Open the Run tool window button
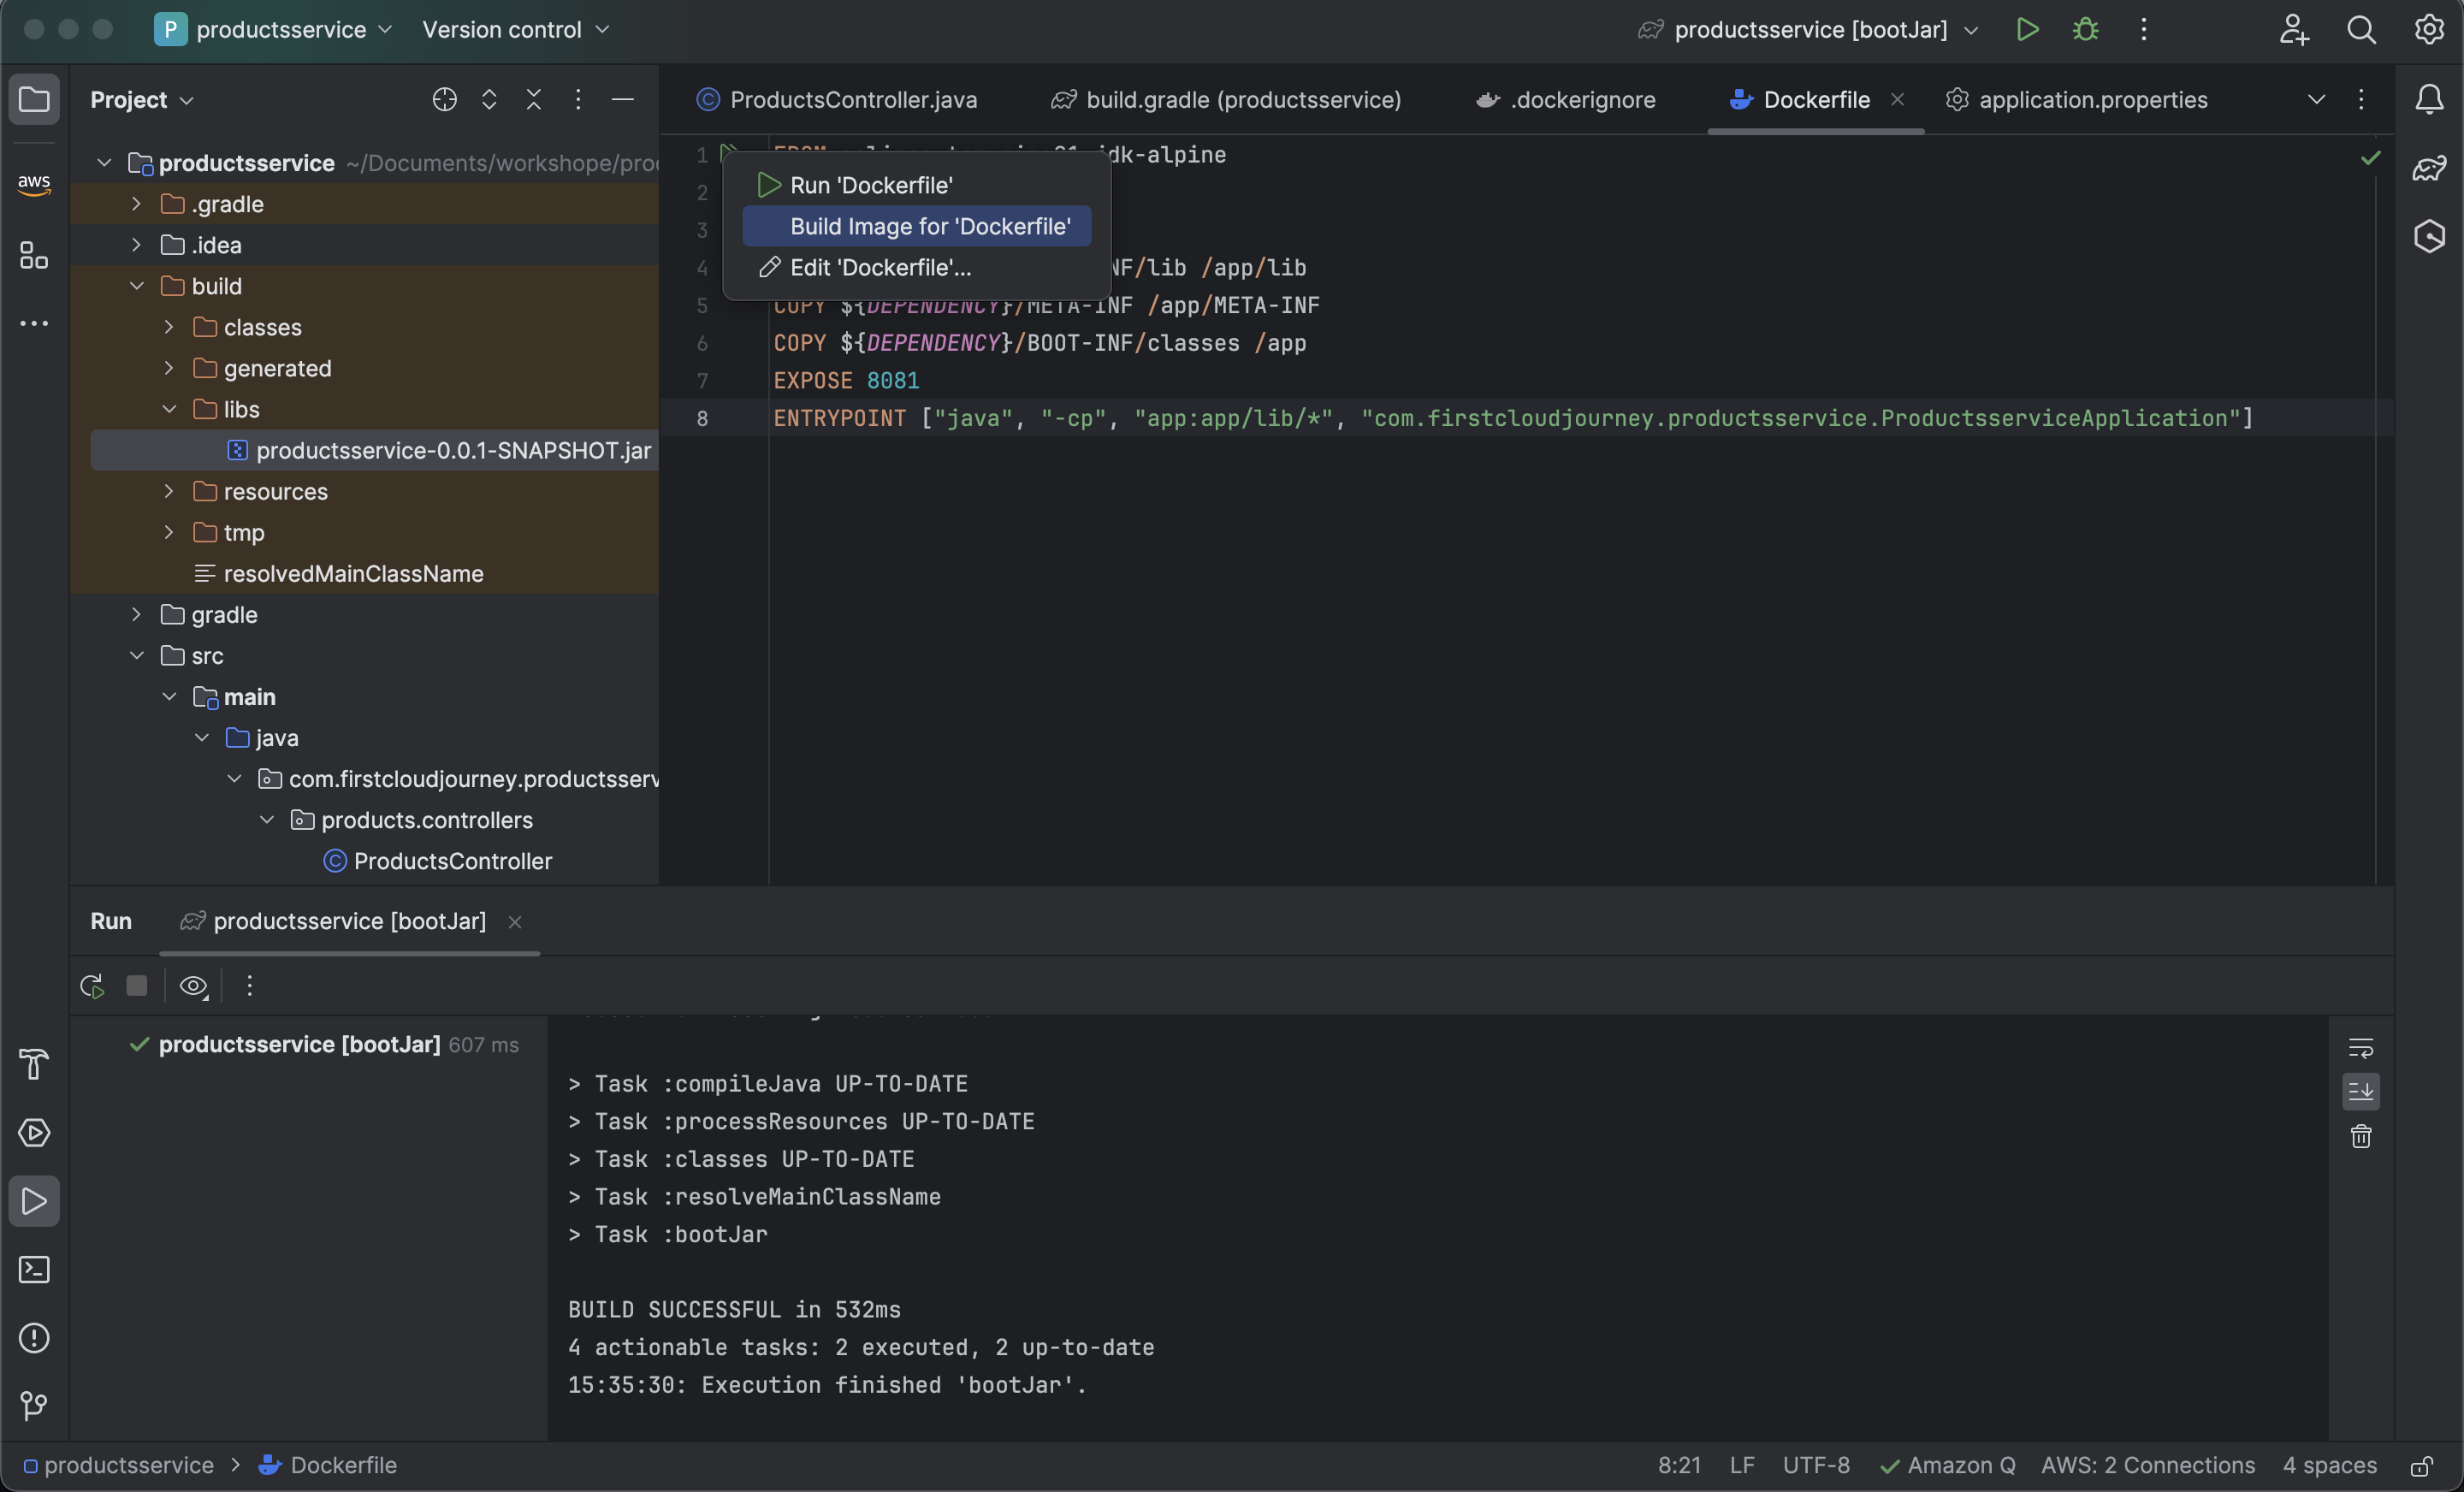2464x1492 pixels. tap(34, 1201)
